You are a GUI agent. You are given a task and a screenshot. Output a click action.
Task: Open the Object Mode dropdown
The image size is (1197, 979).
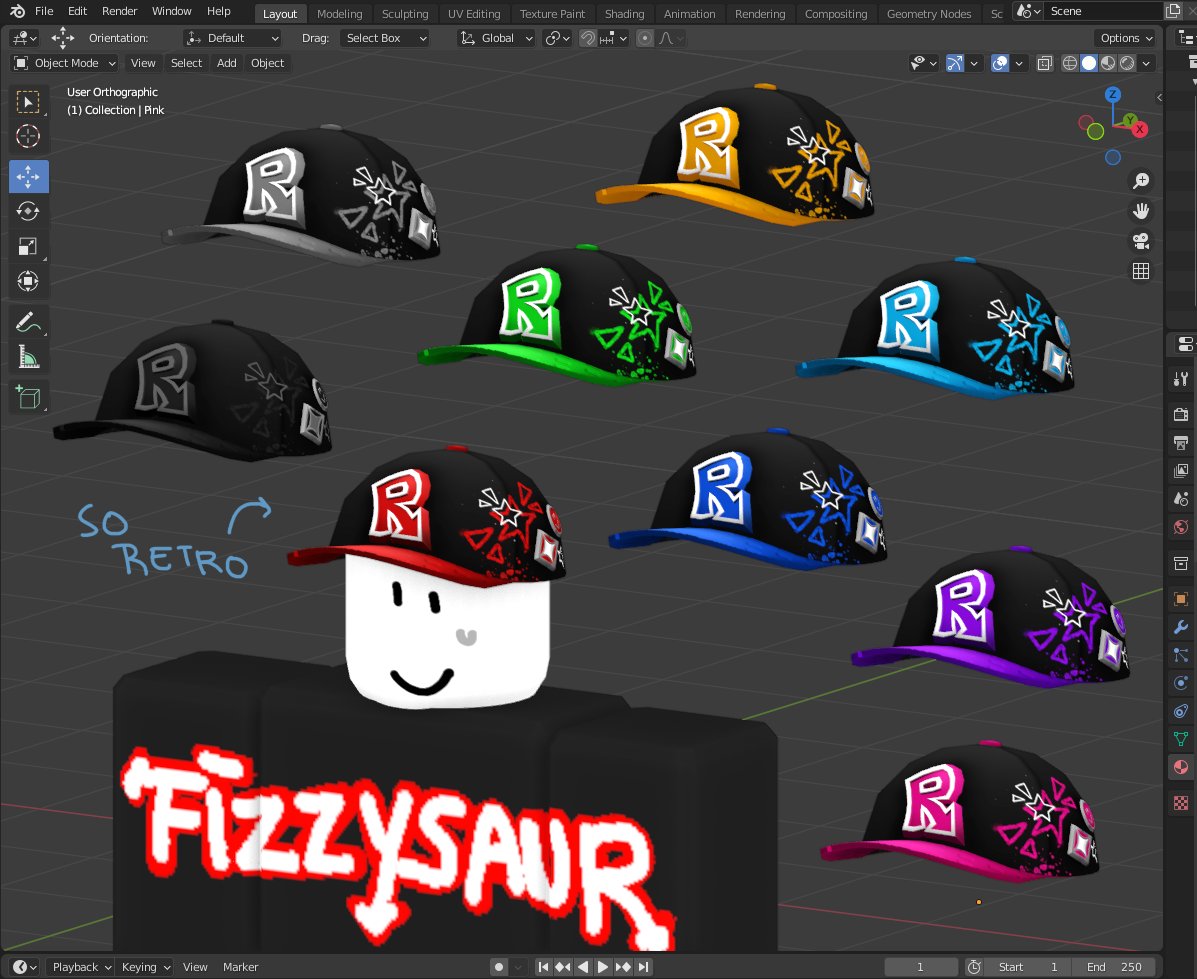[x=65, y=63]
